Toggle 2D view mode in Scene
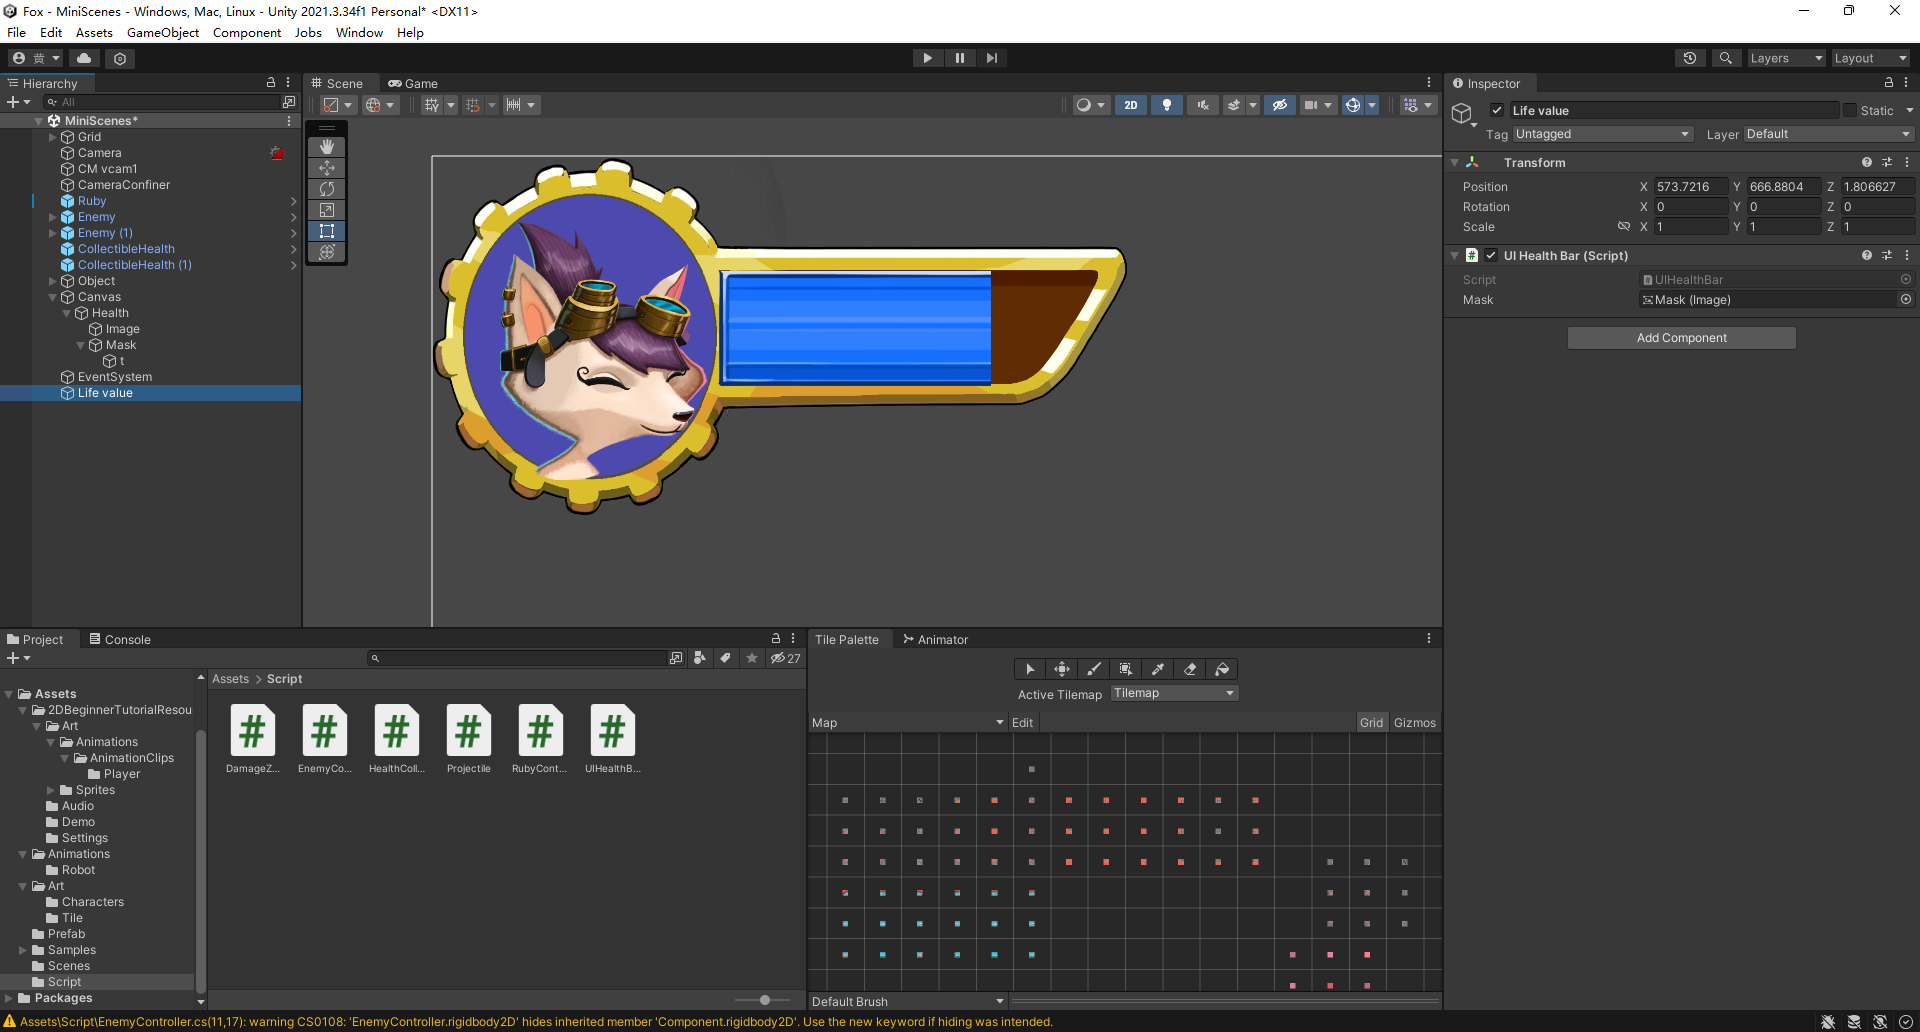Image resolution: width=1920 pixels, height=1032 pixels. coord(1131,105)
